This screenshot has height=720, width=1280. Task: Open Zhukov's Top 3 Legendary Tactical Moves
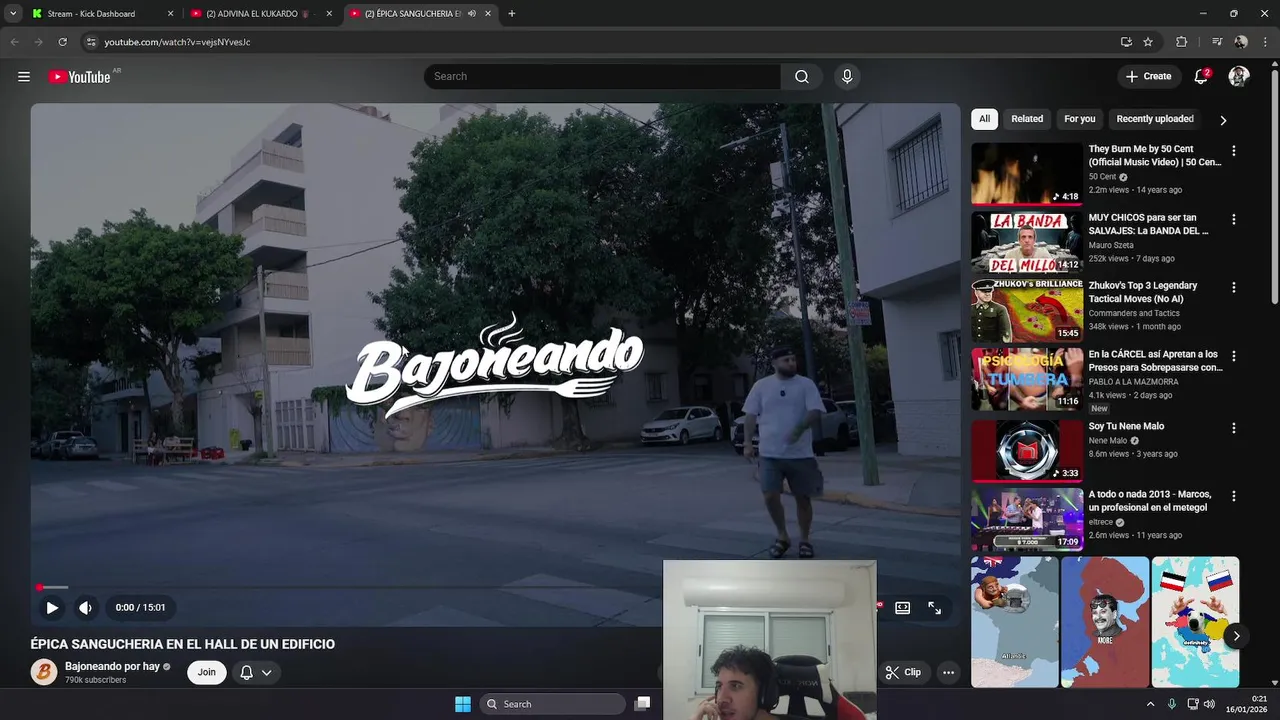1143,292
